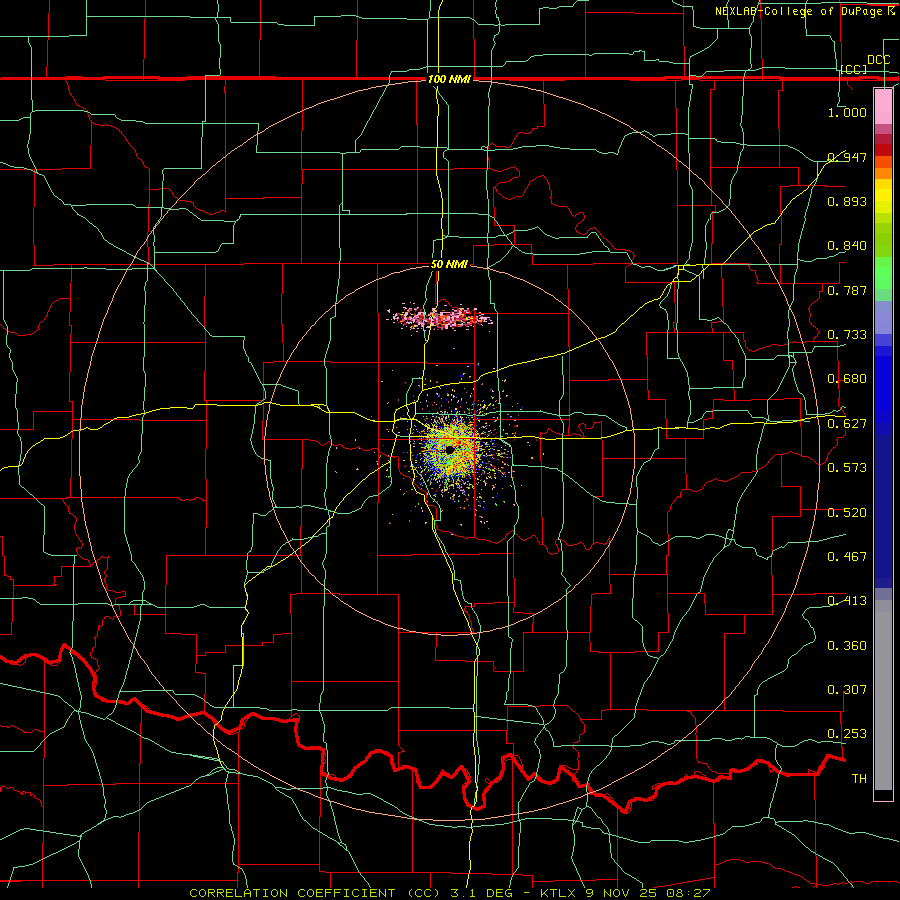The width and height of the screenshot is (900, 900).
Task: Select the 0.467 scale value
Action: tap(847, 557)
